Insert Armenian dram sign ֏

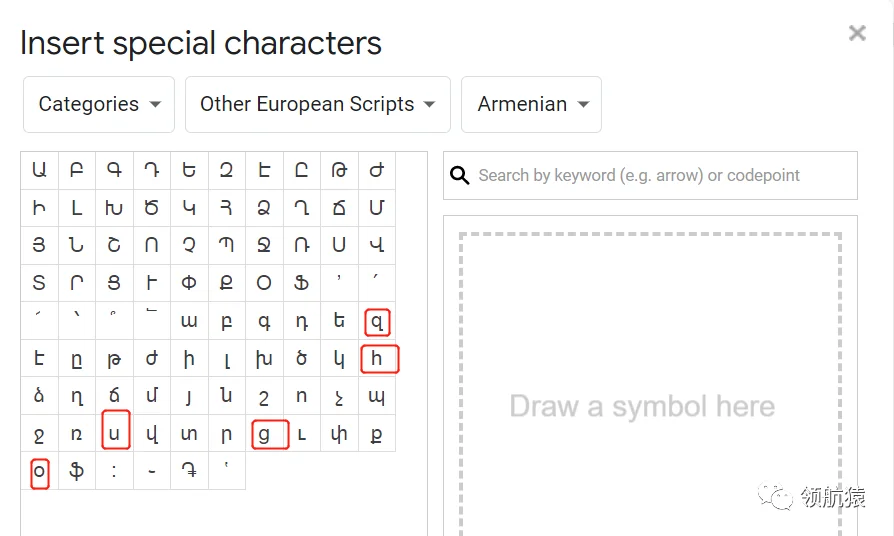pyautogui.click(x=189, y=470)
